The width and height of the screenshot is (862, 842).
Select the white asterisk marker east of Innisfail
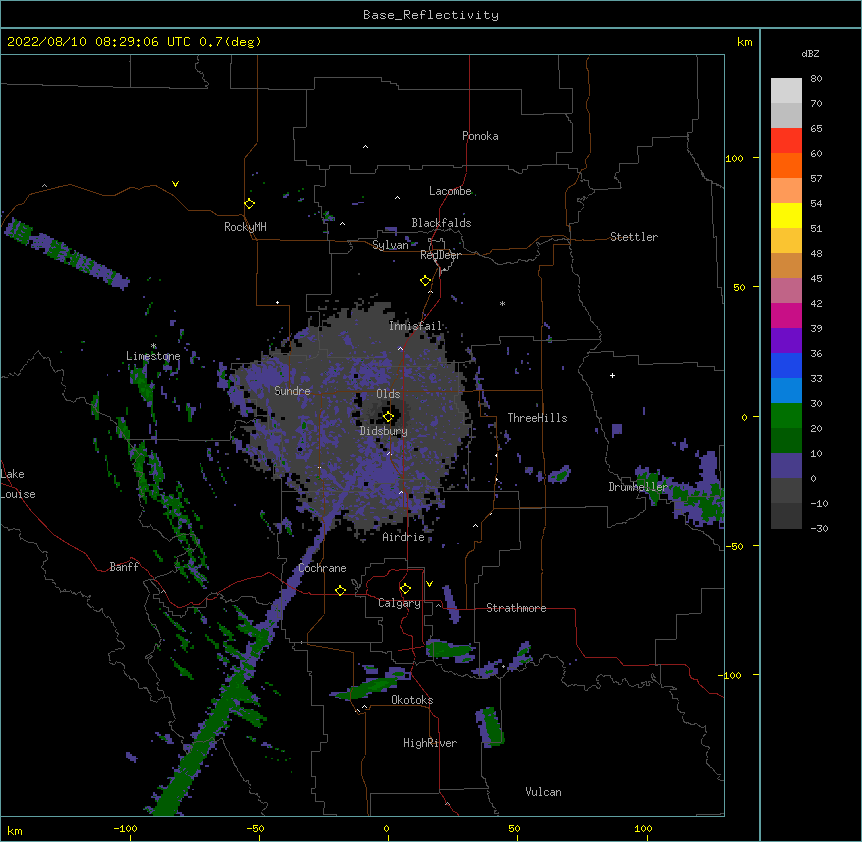pyautogui.click(x=502, y=303)
